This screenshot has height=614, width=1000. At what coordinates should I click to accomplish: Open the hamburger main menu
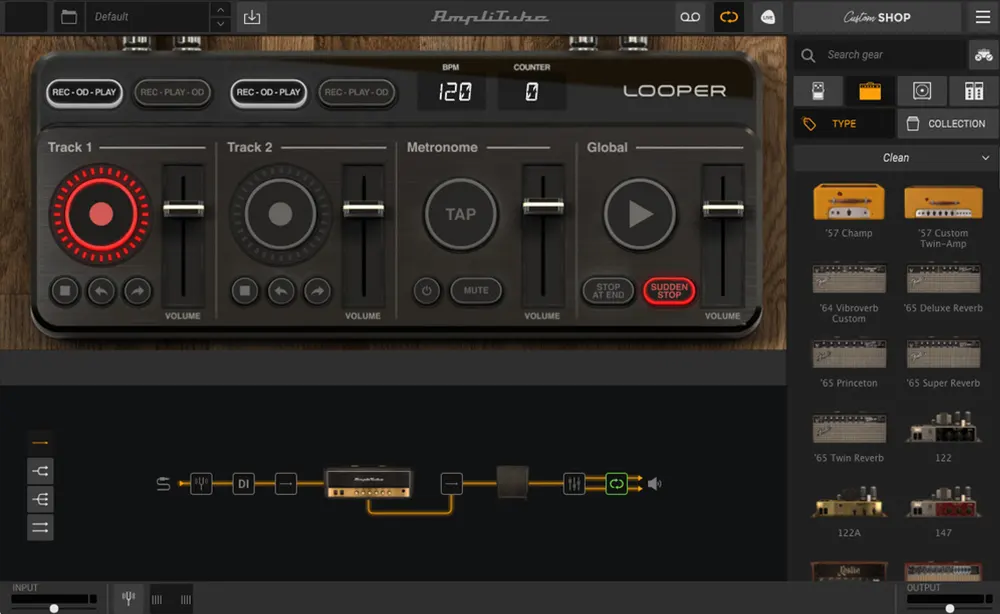(983, 17)
